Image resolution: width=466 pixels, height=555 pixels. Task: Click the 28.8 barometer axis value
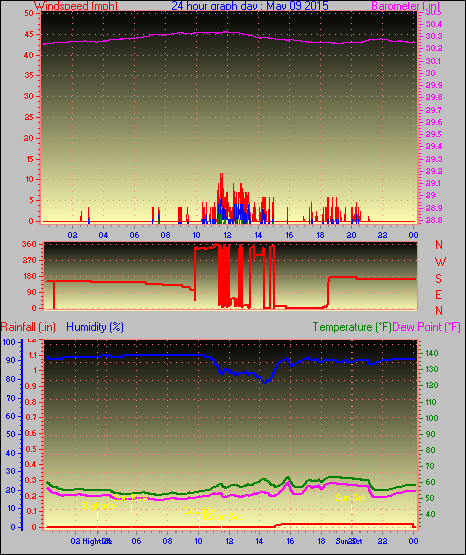pos(433,220)
